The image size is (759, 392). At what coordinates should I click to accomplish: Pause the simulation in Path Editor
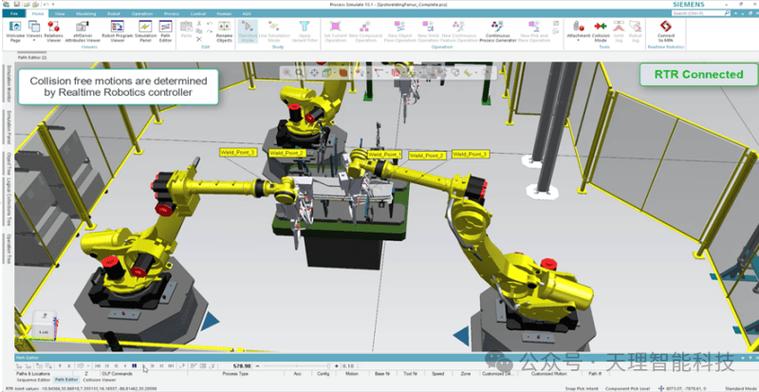(x=134, y=366)
